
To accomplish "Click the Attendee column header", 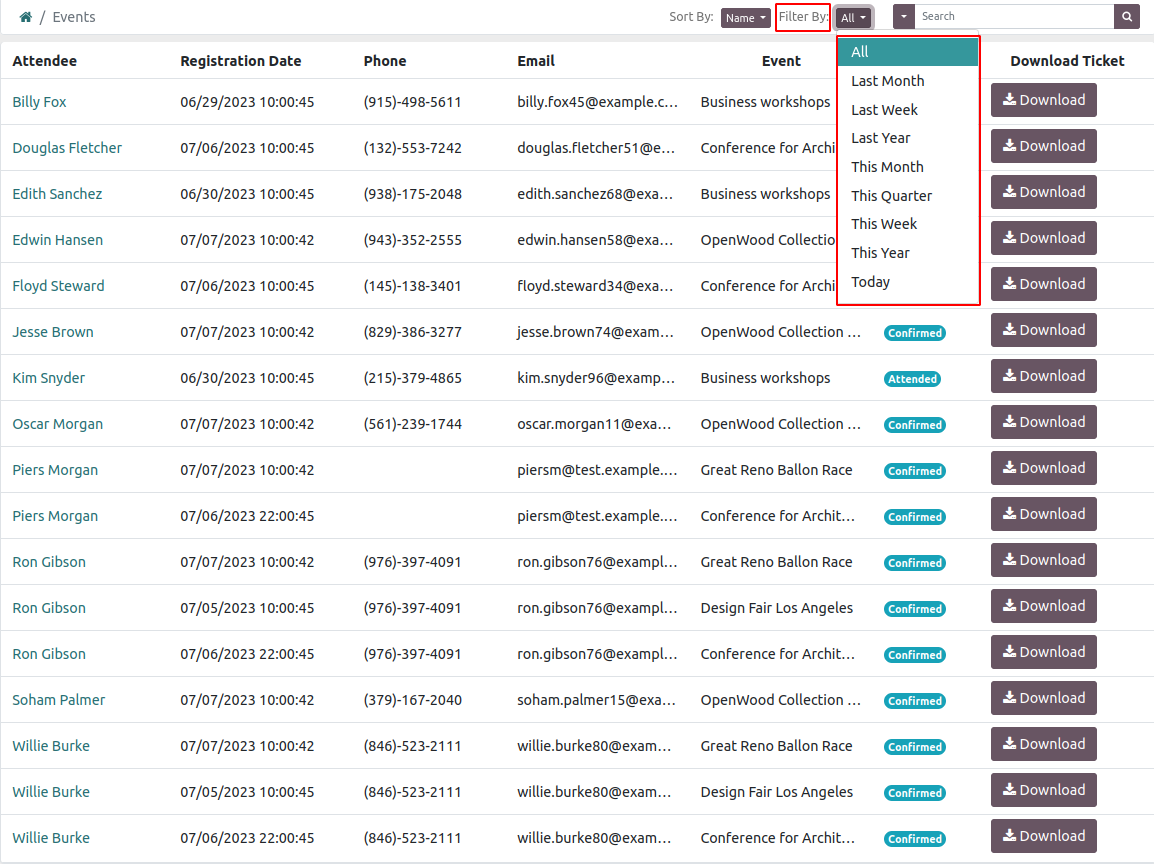I will point(45,61).
